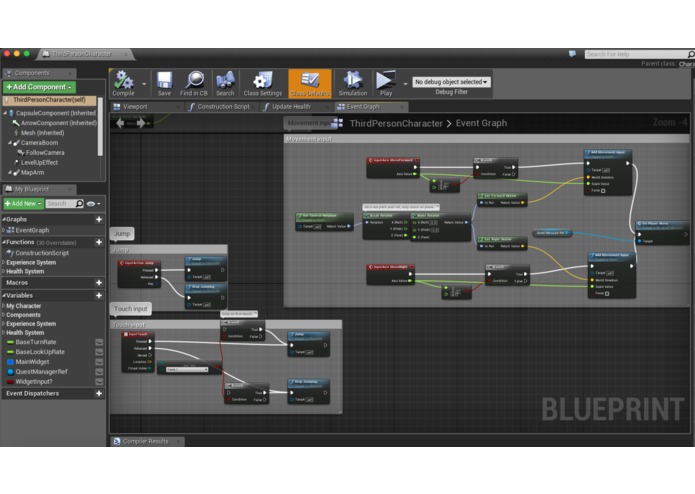Select the Event Graph tab
The image size is (695, 494).
click(x=363, y=107)
